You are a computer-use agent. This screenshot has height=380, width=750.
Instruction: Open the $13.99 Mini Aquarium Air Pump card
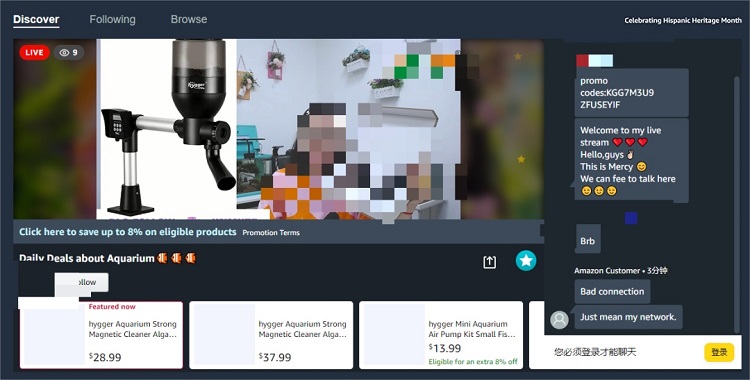[x=441, y=335]
